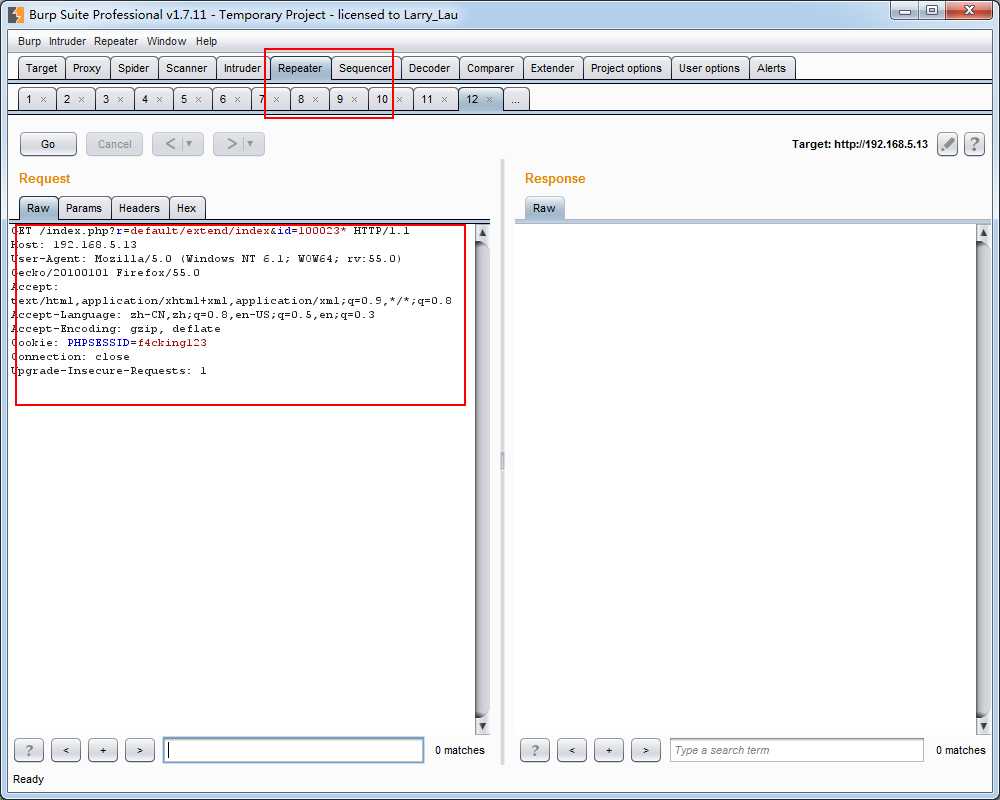Viewport: 1000px width, 800px height.
Task: Click the Target: http://192.168.5.13 label
Action: click(860, 144)
